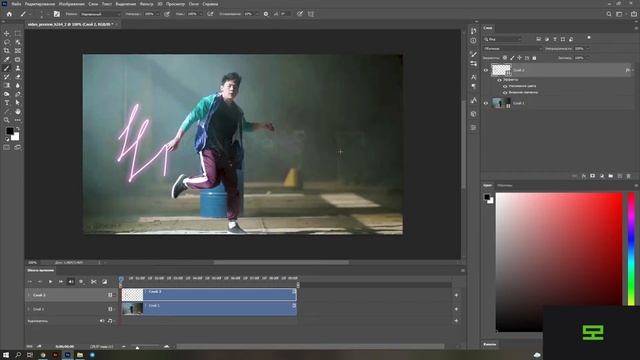The height and width of the screenshot is (360, 640).
Task: Open brush opacity value dropdown
Action: coord(158,14)
